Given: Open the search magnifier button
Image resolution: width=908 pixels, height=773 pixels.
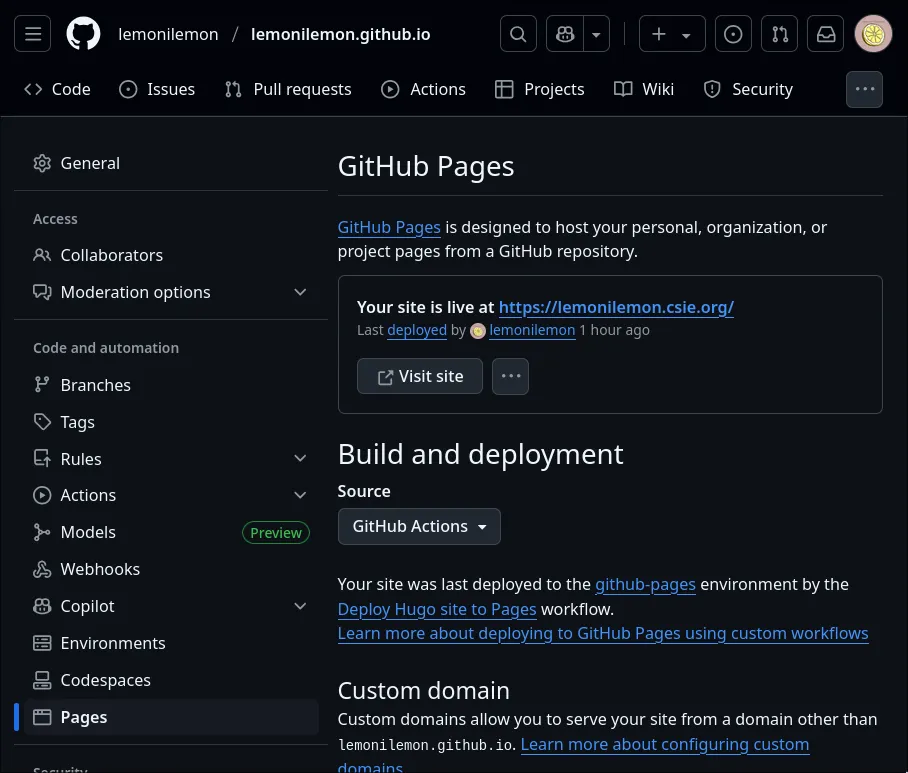Looking at the screenshot, I should point(518,34).
